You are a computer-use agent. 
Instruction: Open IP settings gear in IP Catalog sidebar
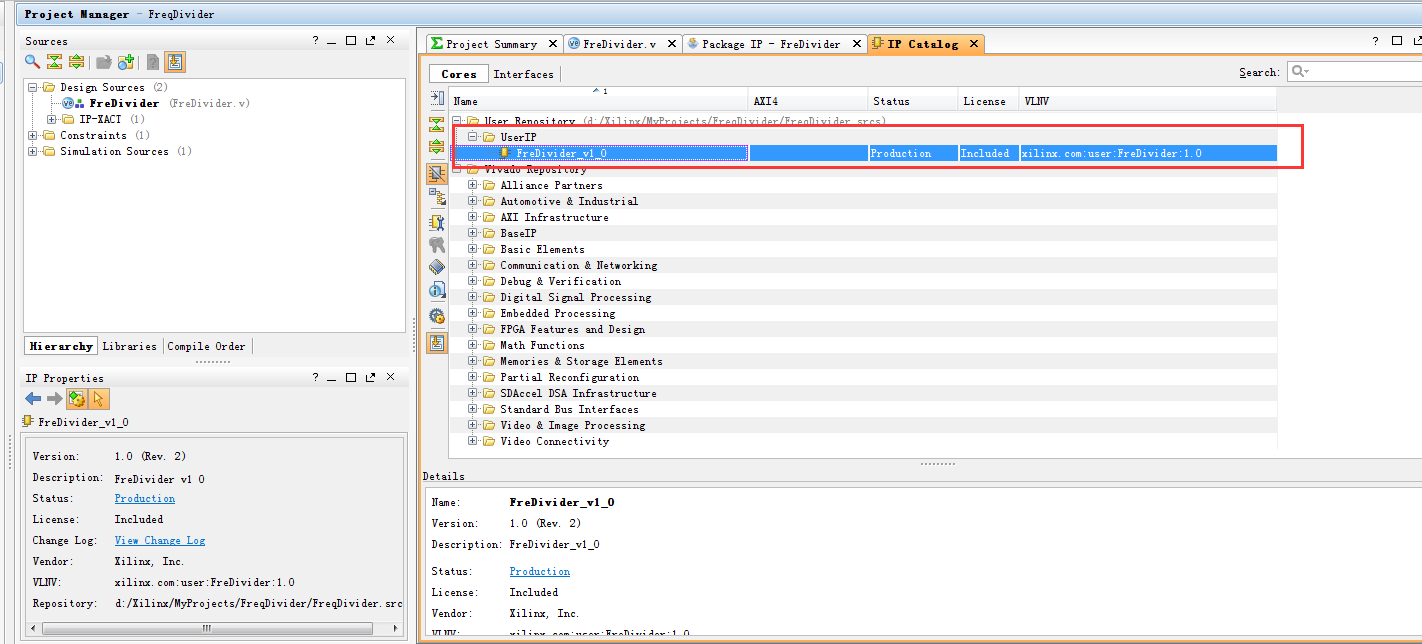(437, 316)
